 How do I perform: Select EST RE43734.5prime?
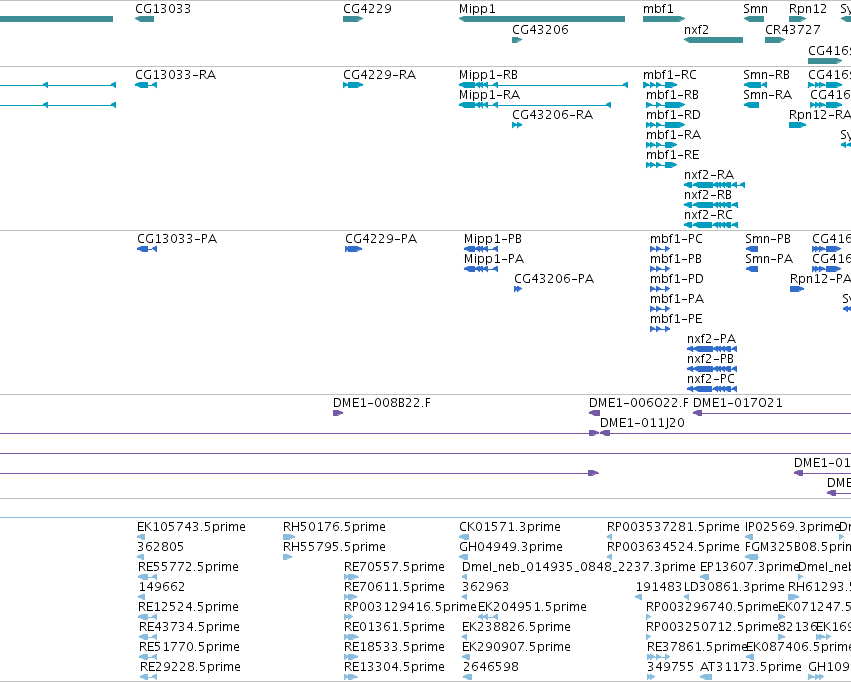tap(148, 637)
